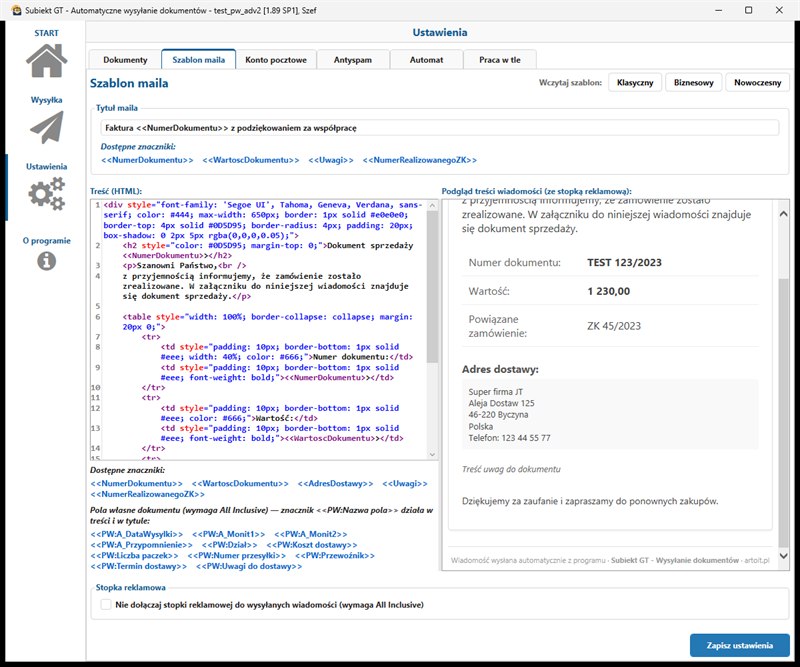The height and width of the screenshot is (667, 800).
Task: Go to START home icon
Action: click(46, 60)
